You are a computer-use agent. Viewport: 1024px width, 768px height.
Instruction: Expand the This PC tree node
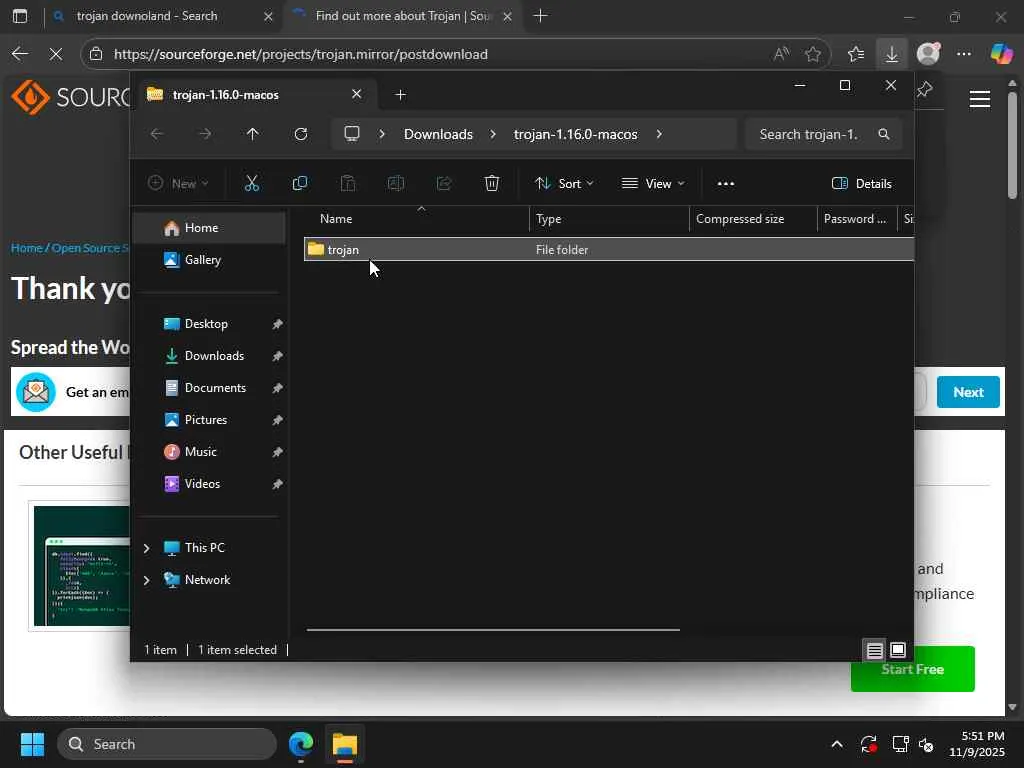point(147,548)
